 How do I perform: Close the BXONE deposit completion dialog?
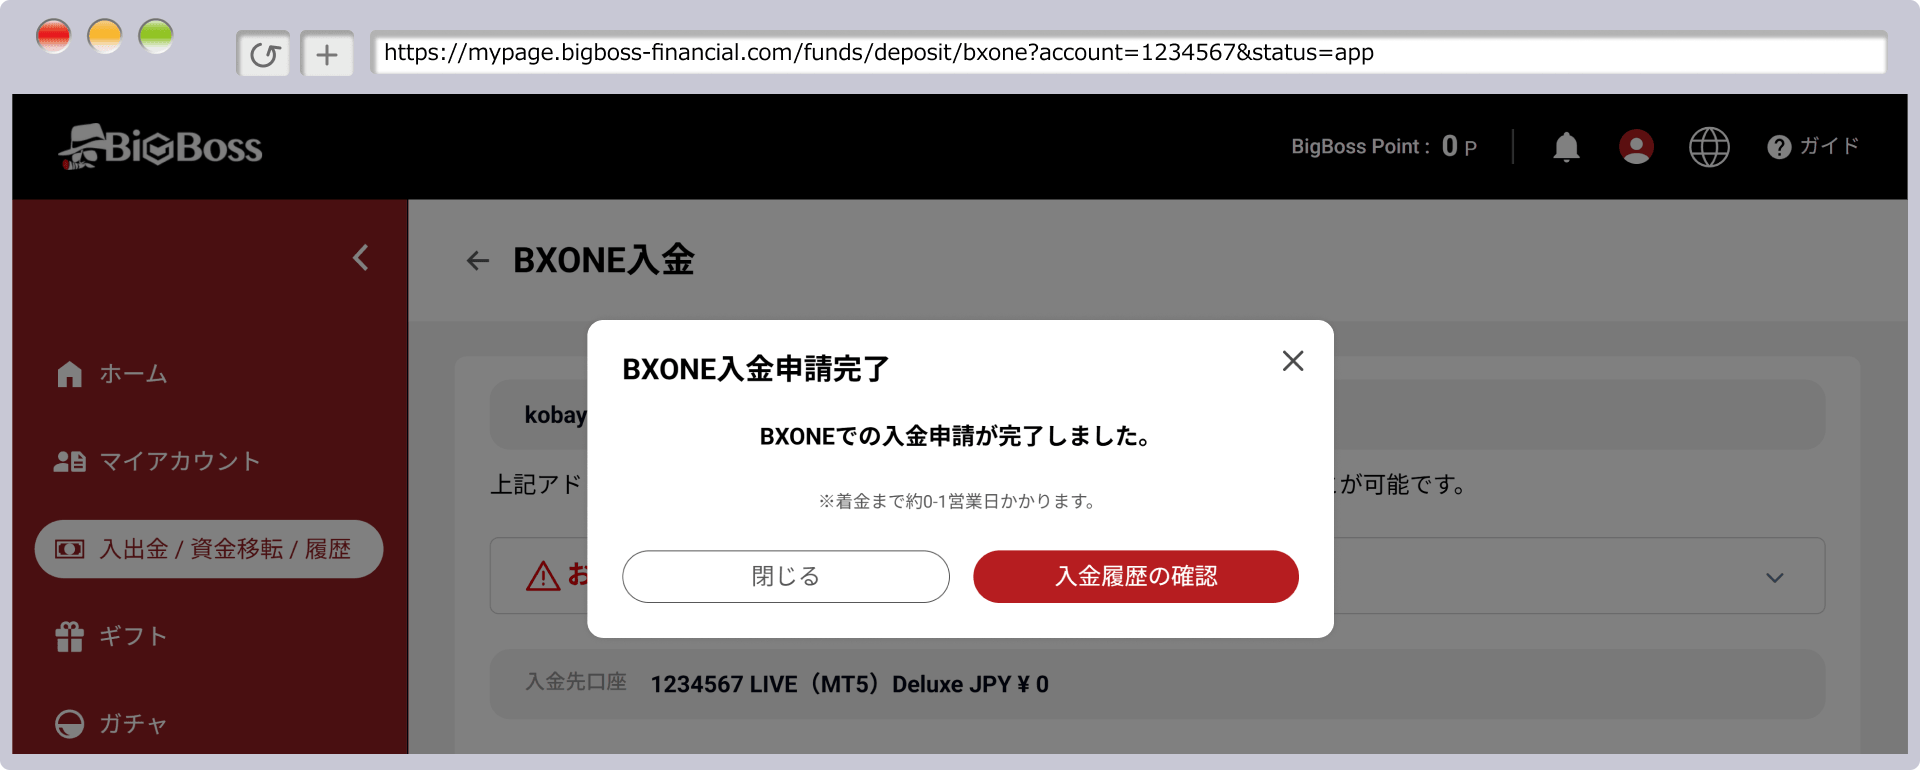1292,361
